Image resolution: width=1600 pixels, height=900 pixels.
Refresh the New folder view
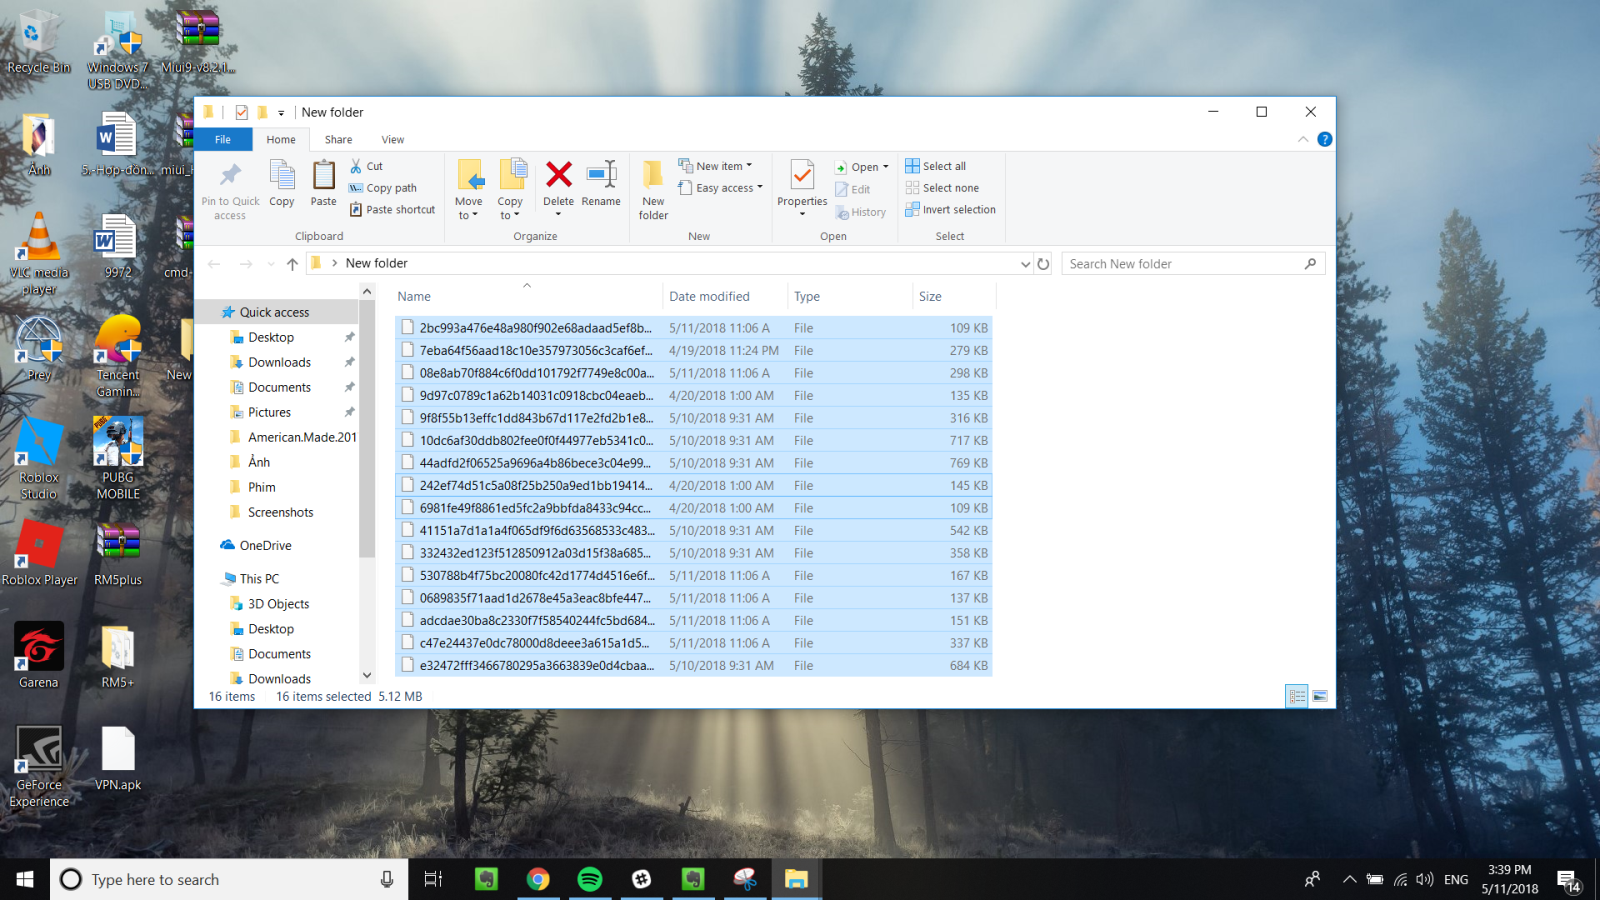pyautogui.click(x=1043, y=264)
